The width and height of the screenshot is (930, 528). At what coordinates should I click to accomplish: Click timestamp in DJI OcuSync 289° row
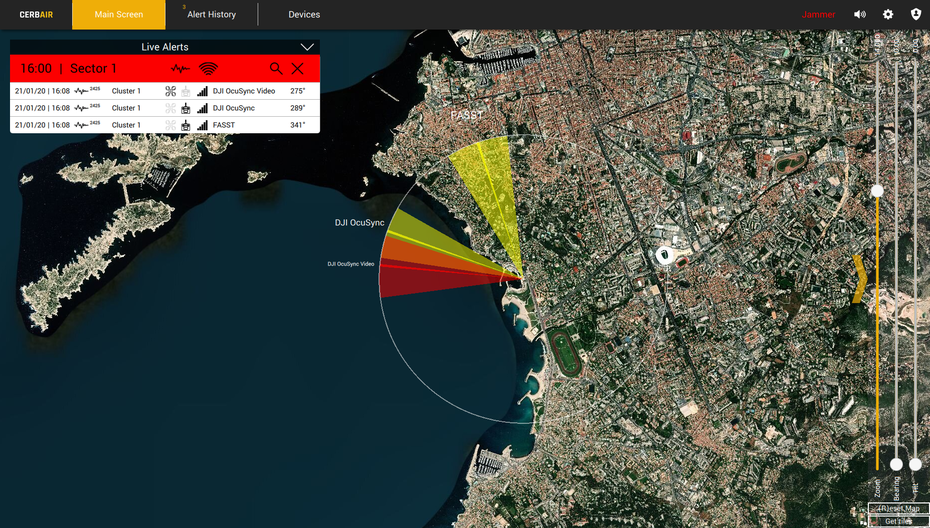click(x=42, y=108)
